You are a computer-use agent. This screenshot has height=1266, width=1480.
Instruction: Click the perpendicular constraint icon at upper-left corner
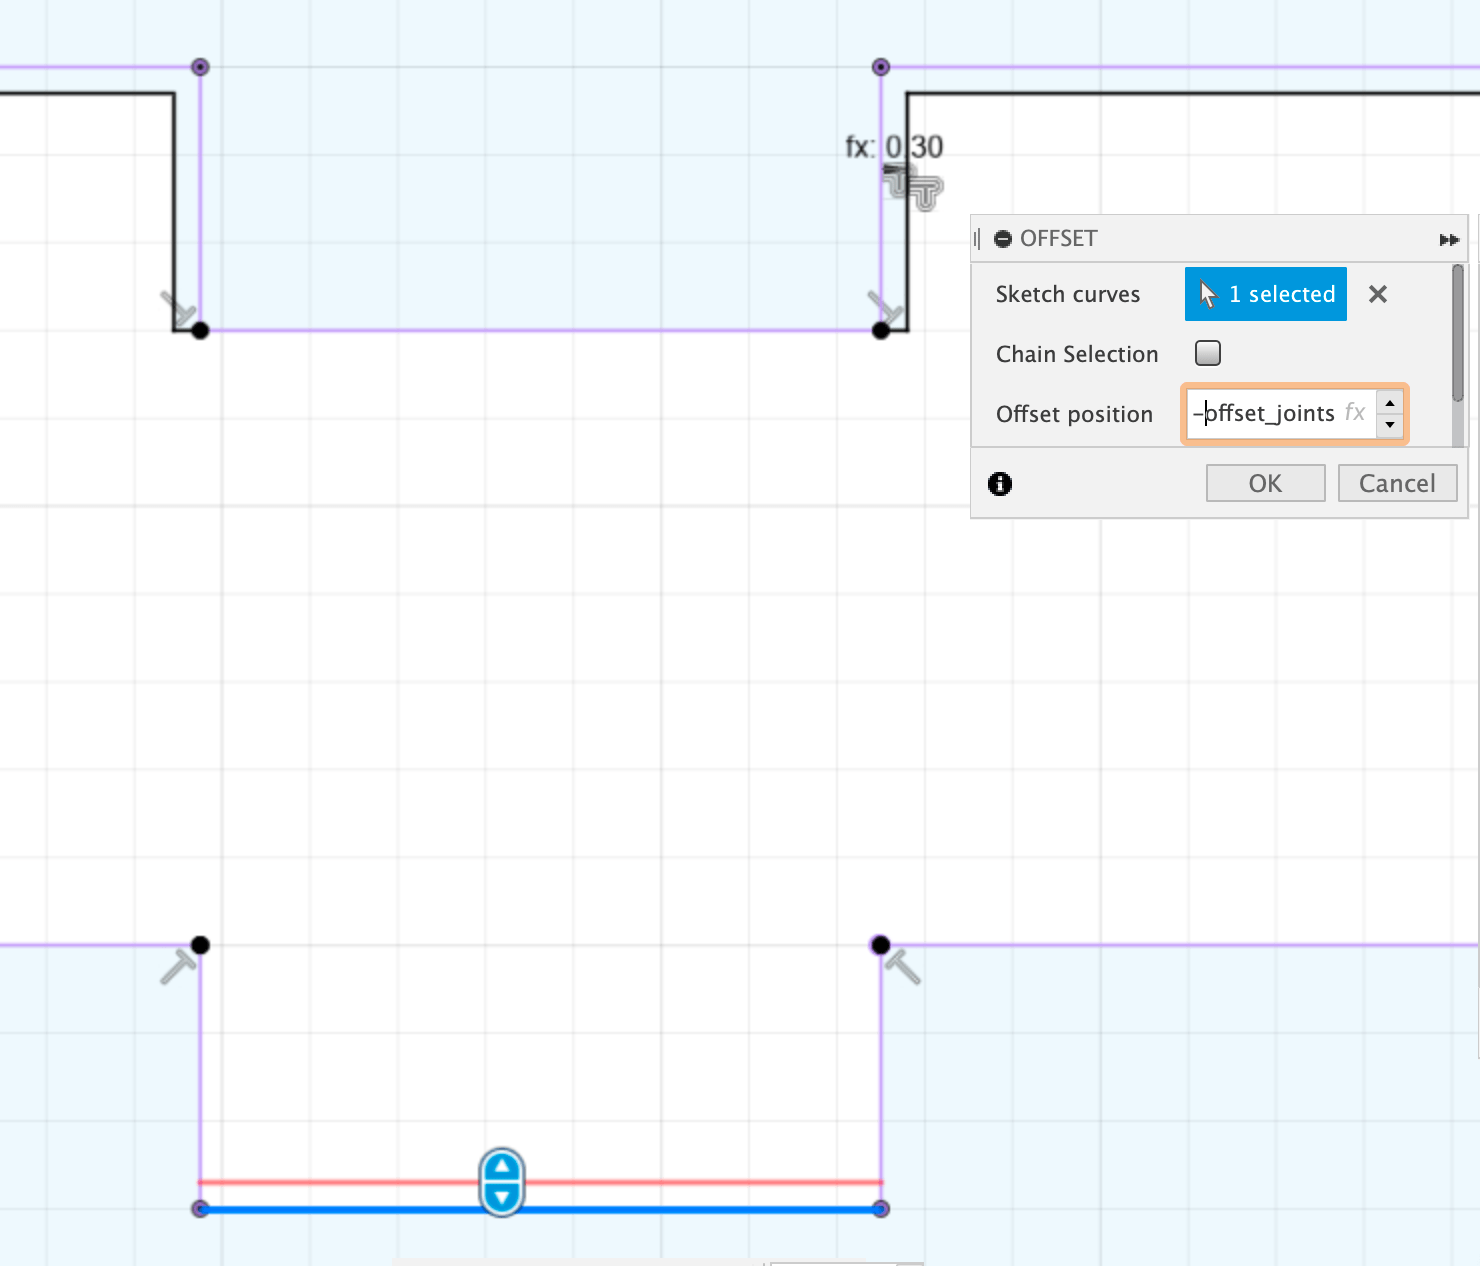178,308
